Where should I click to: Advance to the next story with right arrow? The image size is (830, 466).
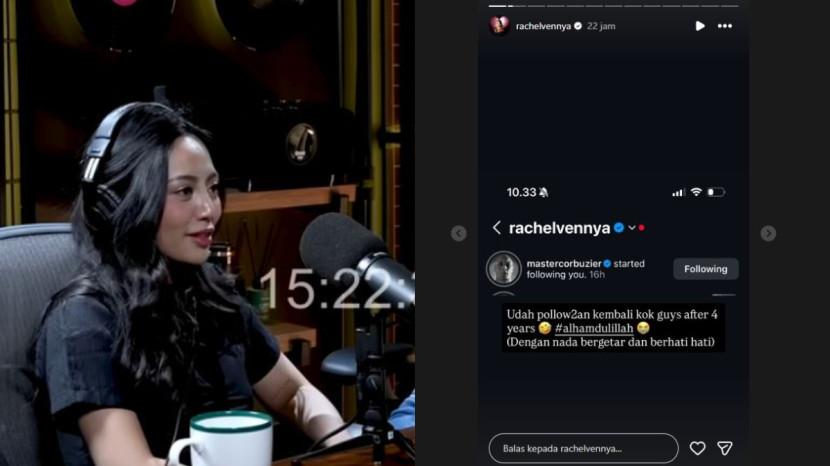[x=768, y=233]
